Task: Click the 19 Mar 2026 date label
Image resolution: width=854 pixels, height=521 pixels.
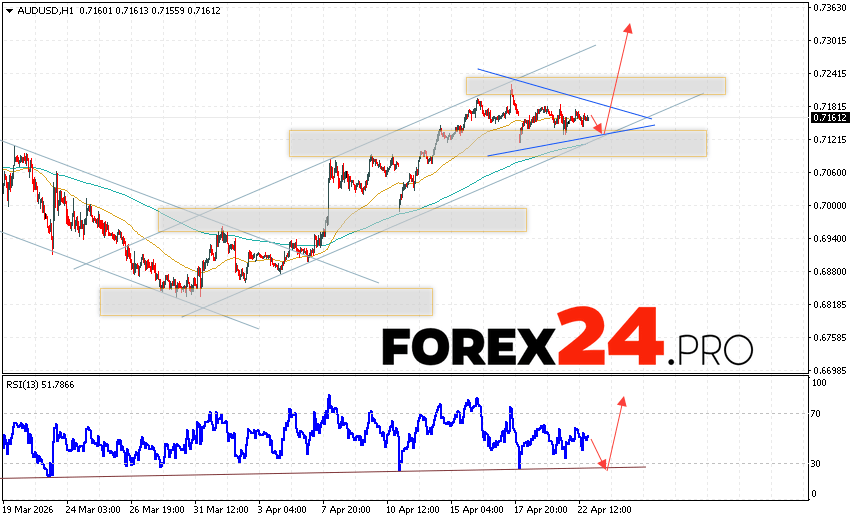Action: [27, 508]
